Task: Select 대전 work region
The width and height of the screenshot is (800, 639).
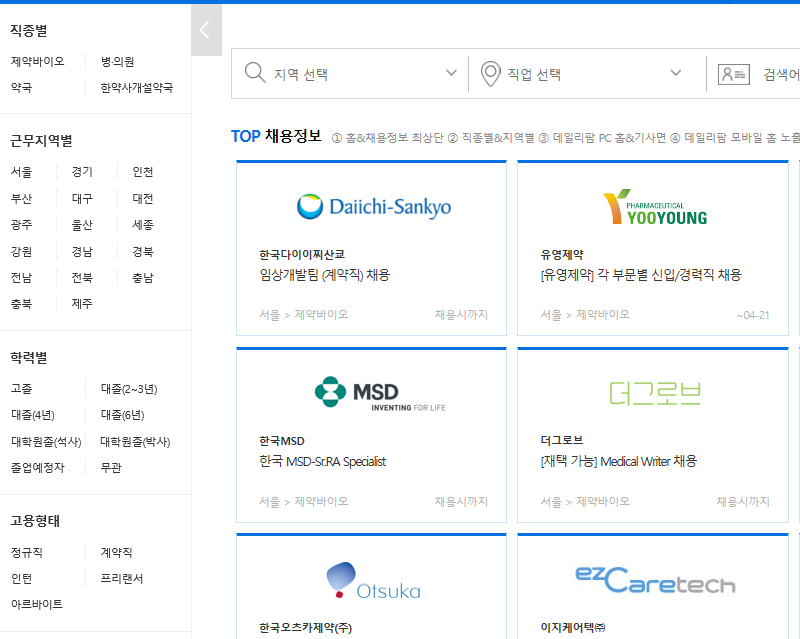Action: [x=143, y=199]
